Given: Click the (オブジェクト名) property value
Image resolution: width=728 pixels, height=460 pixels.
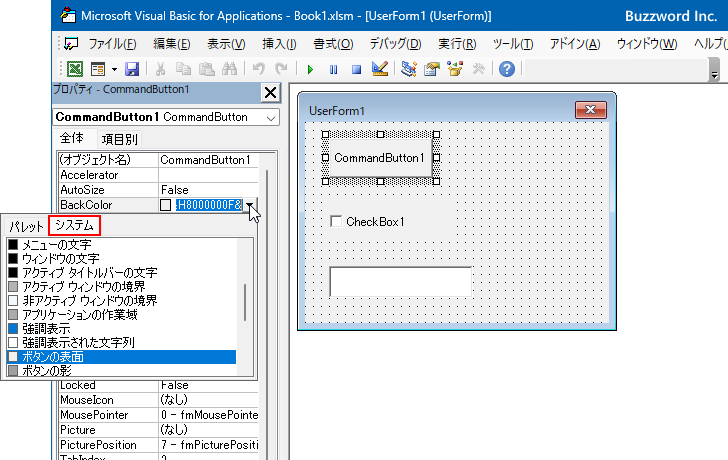Looking at the screenshot, I should tap(208, 160).
